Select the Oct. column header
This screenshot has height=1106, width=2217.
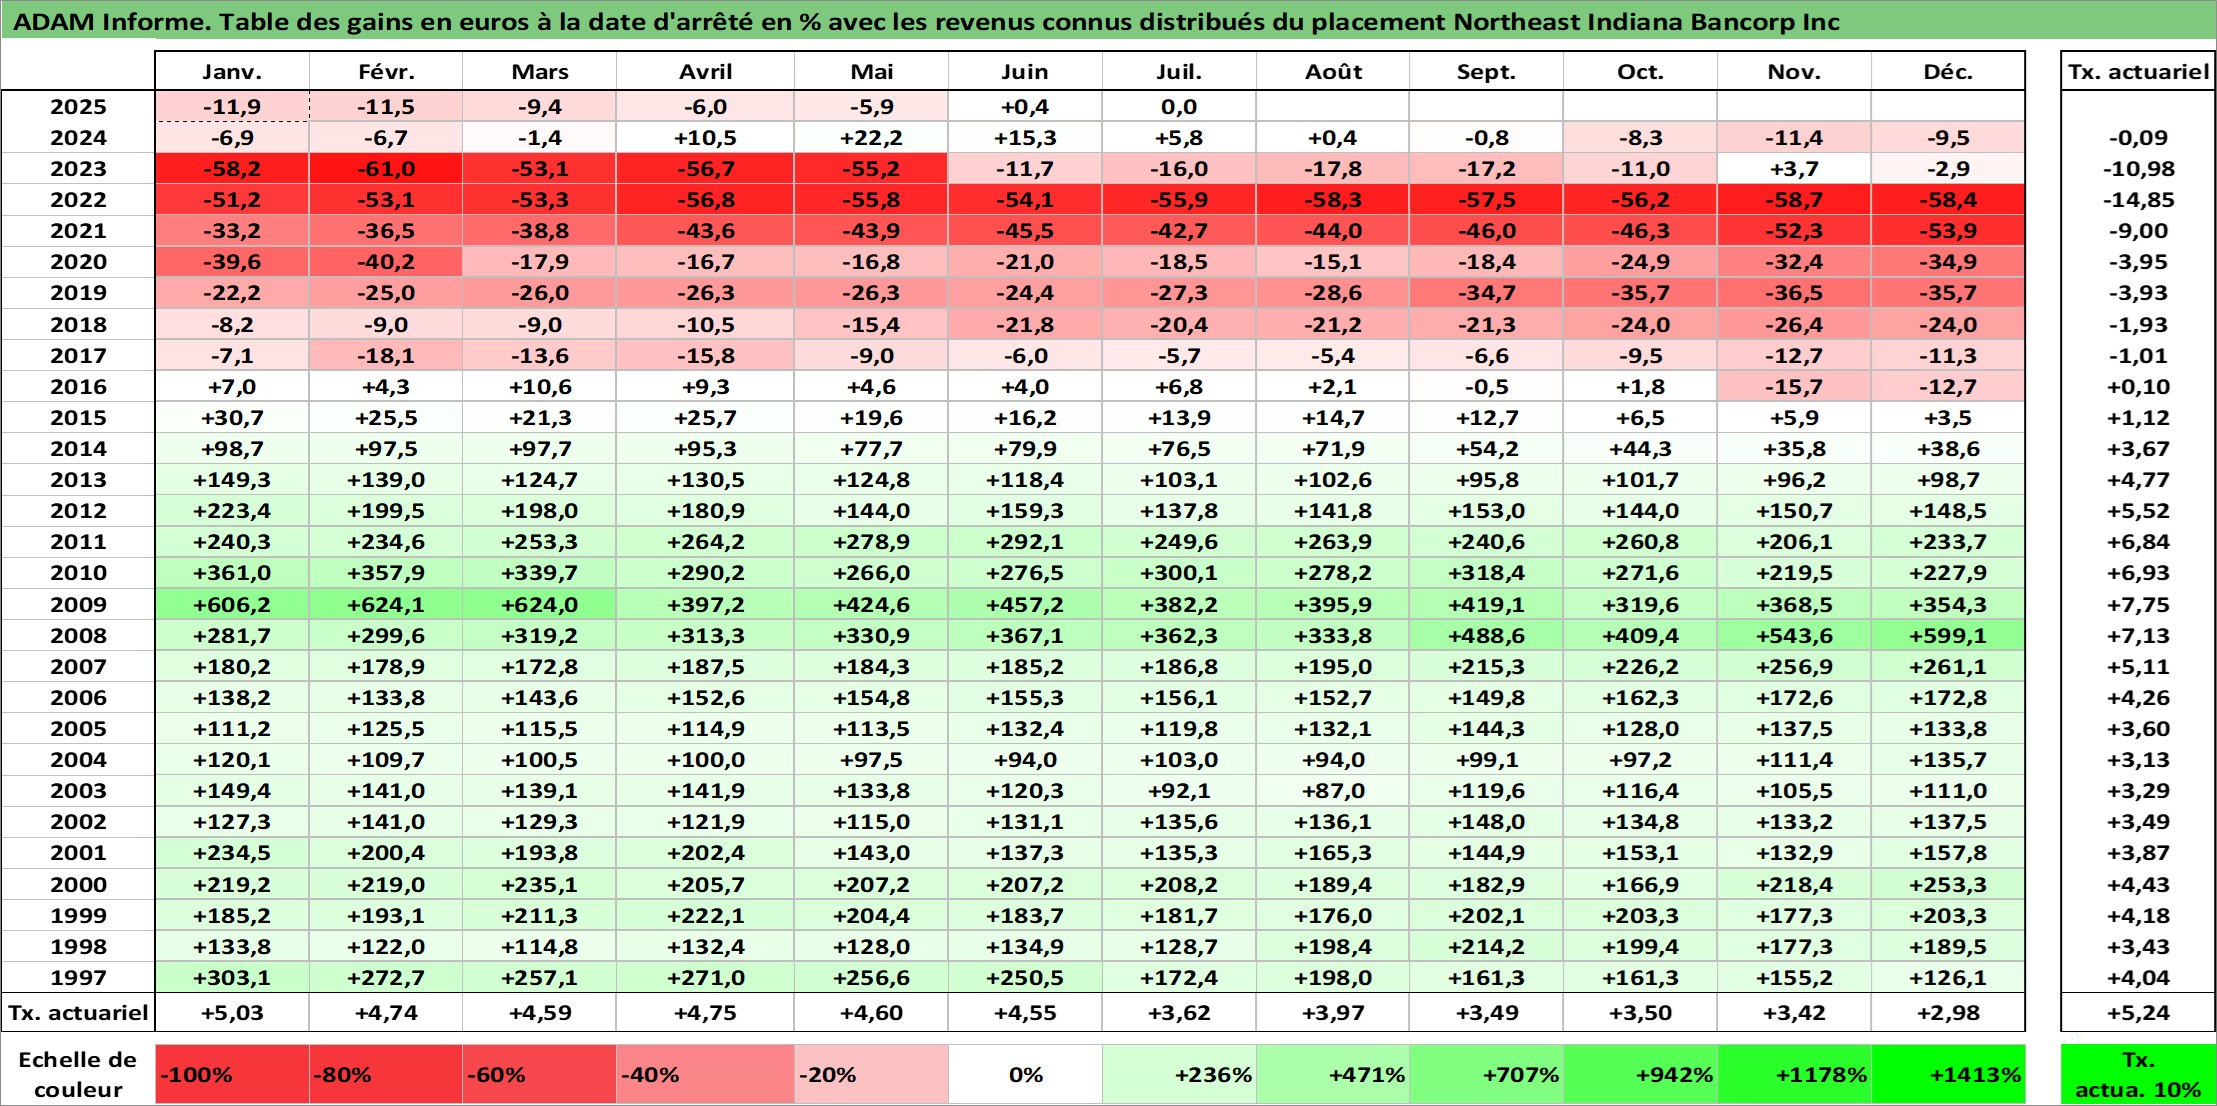click(1640, 72)
